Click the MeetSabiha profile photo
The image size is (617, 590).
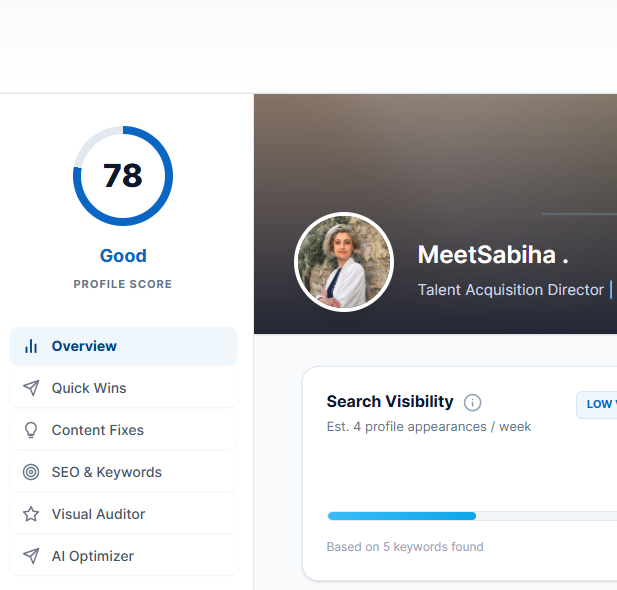coord(344,262)
